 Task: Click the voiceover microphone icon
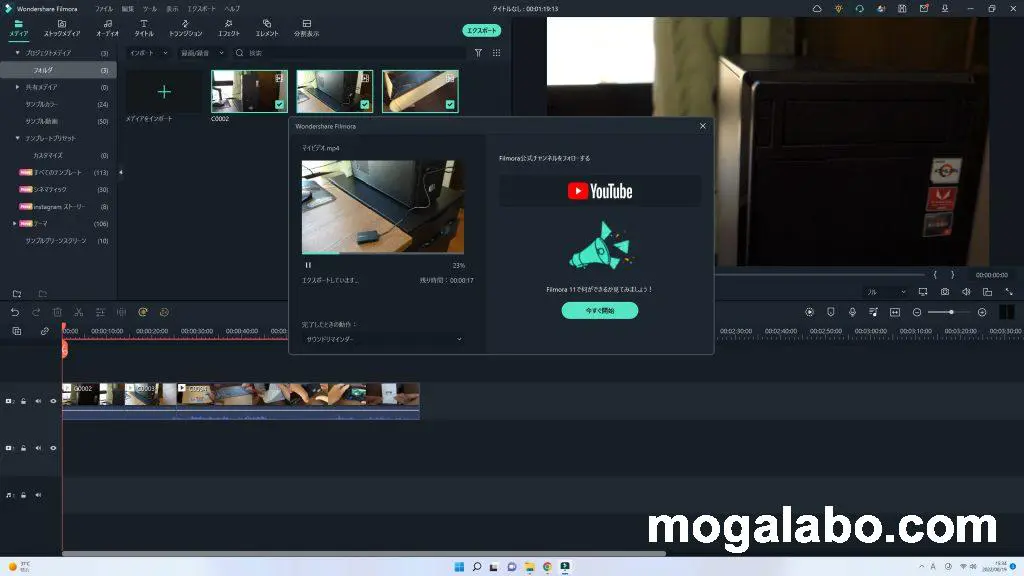click(x=852, y=312)
